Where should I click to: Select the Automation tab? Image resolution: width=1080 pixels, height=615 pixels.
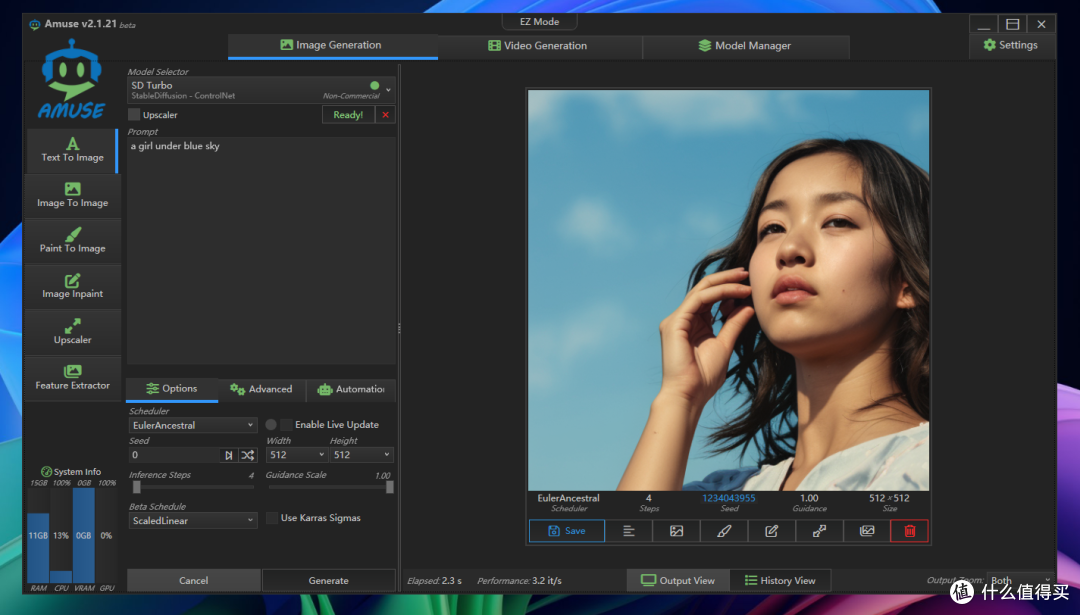(x=351, y=389)
